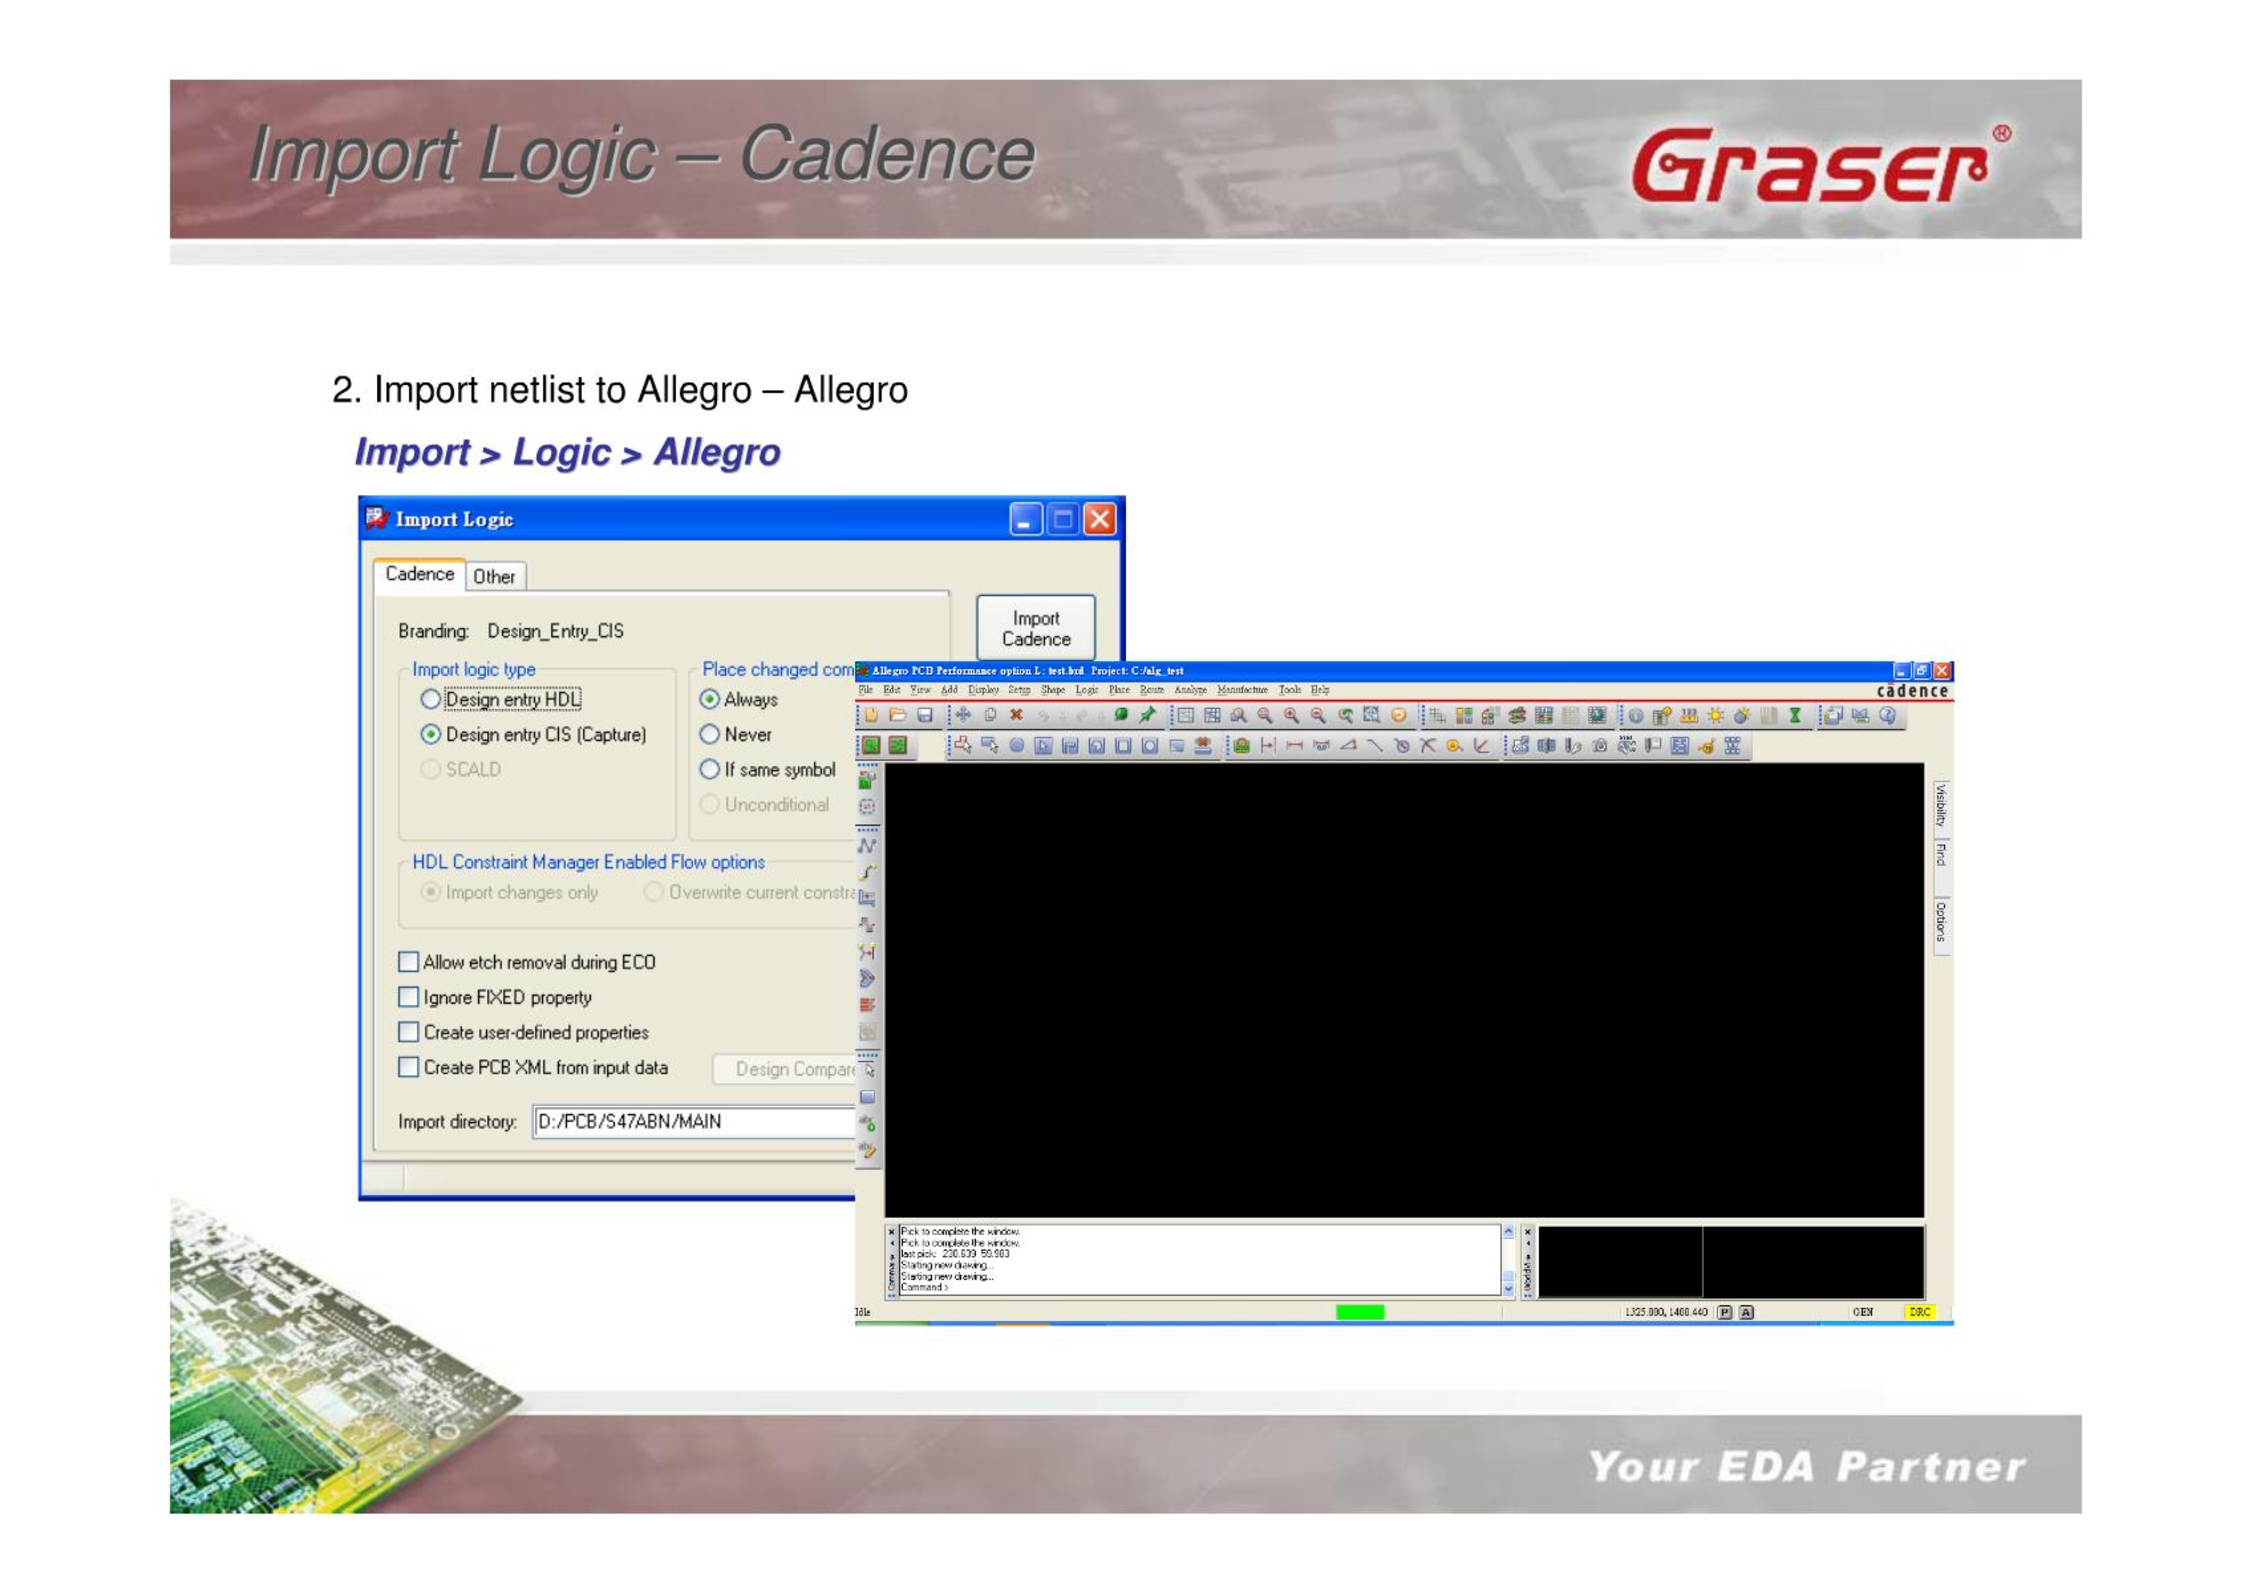2252x1594 pixels.
Task: Switch to the Cadence tab in Import Logic
Action: tap(420, 574)
